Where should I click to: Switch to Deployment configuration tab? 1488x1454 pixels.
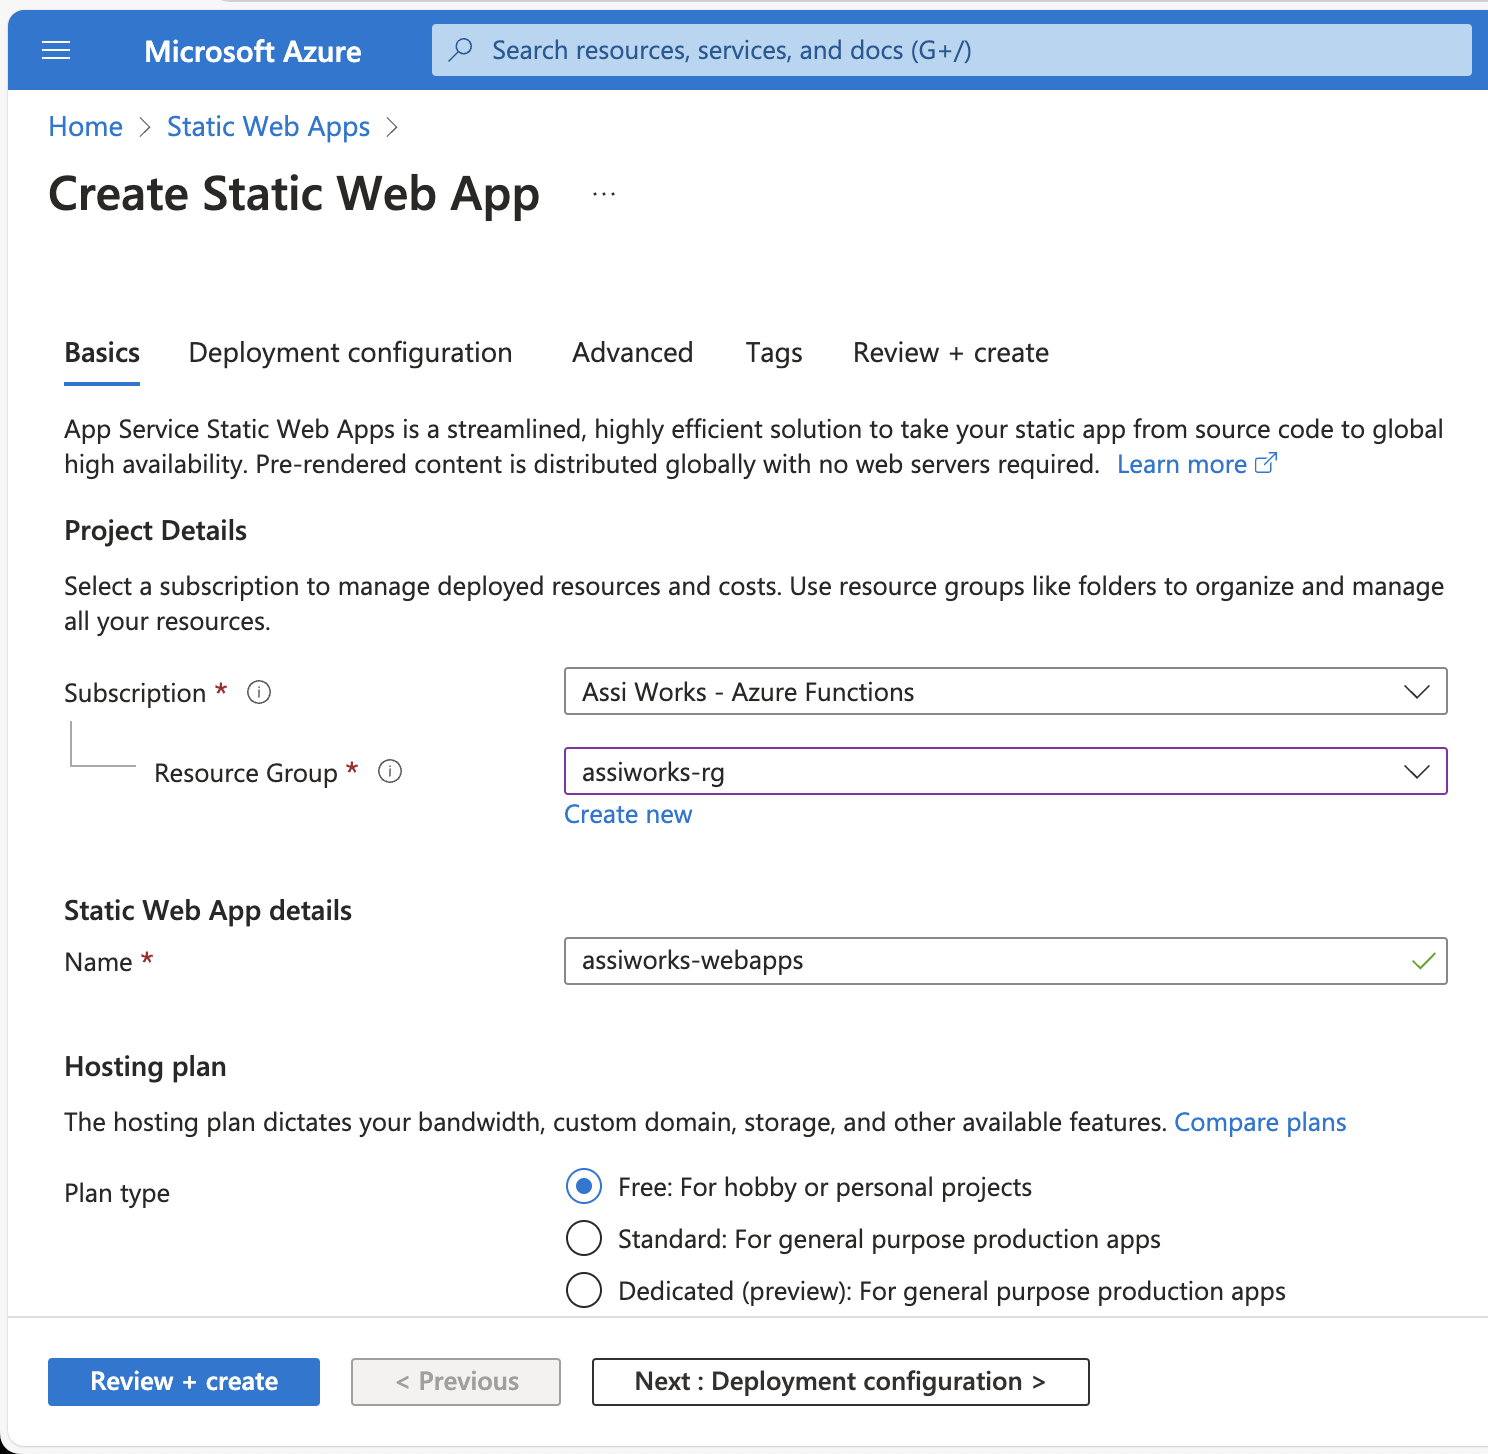tap(350, 353)
